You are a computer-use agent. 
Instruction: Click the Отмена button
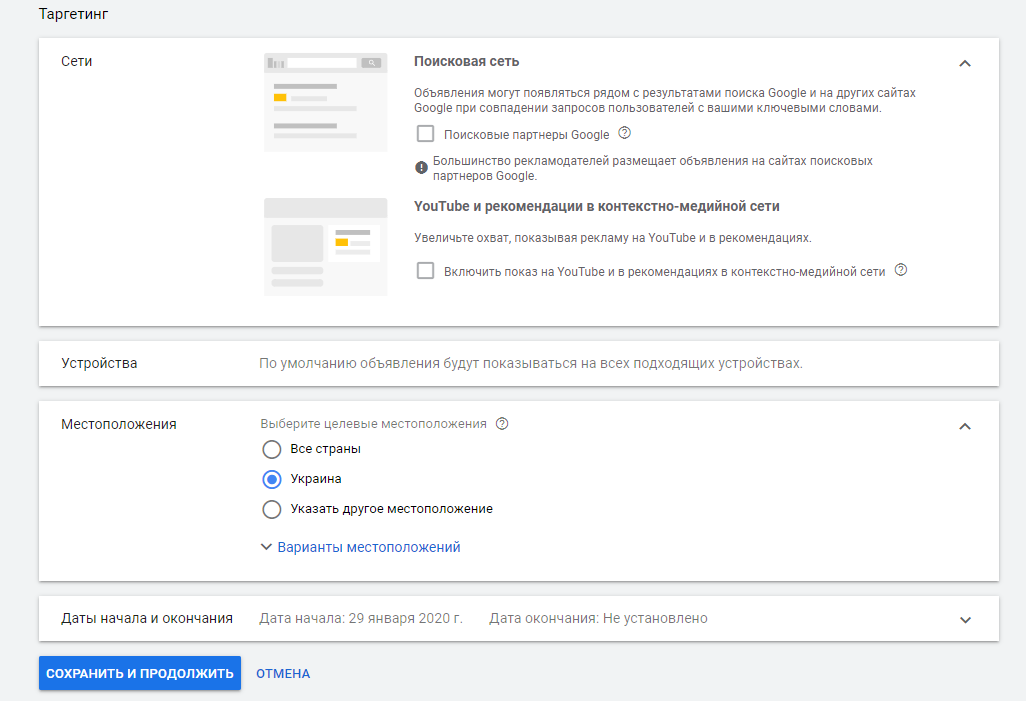point(283,674)
